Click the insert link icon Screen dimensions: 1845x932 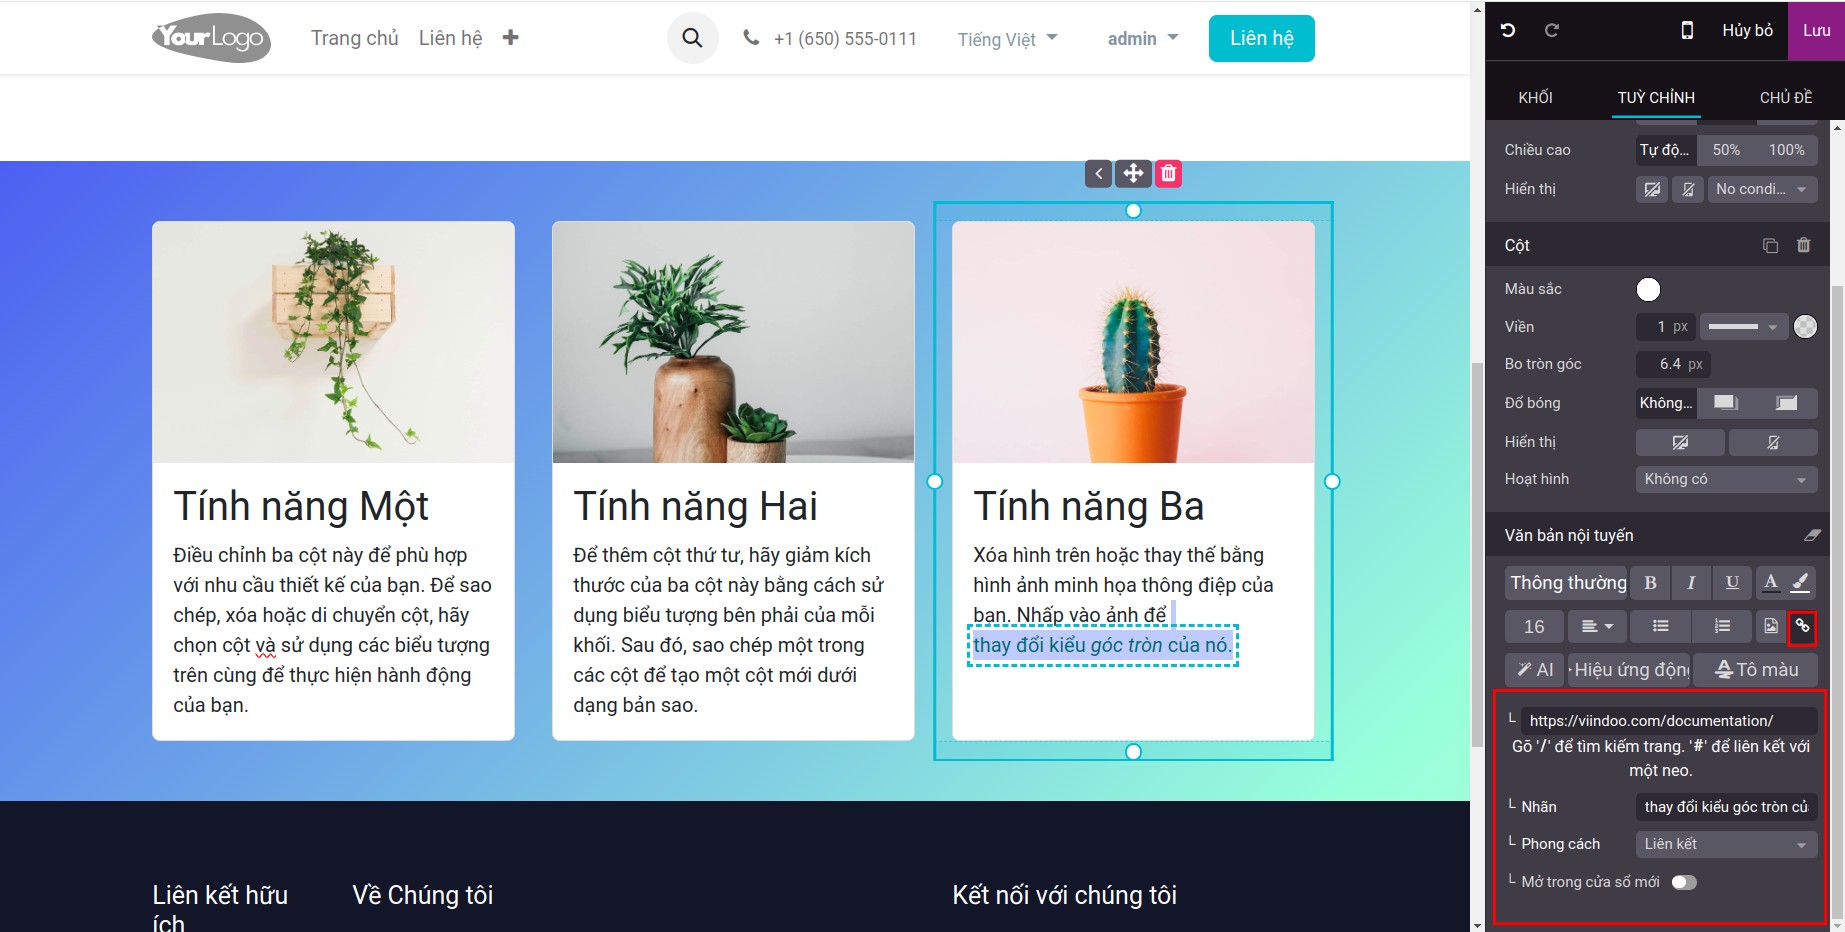pos(1803,626)
